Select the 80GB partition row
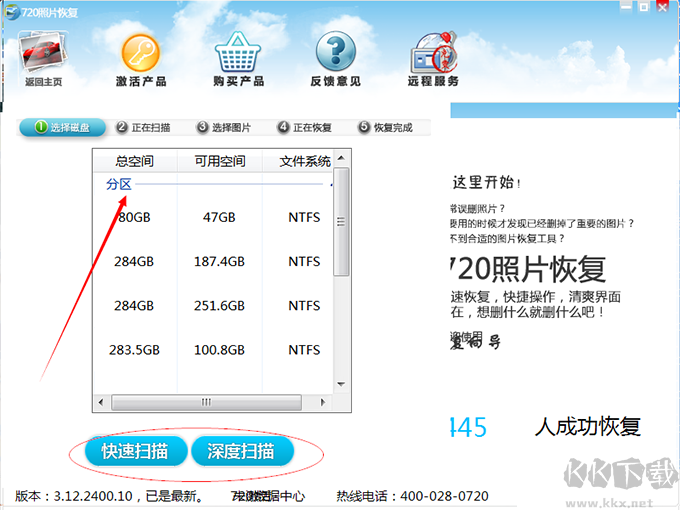Viewport: 680px width, 510px height. coord(213,217)
